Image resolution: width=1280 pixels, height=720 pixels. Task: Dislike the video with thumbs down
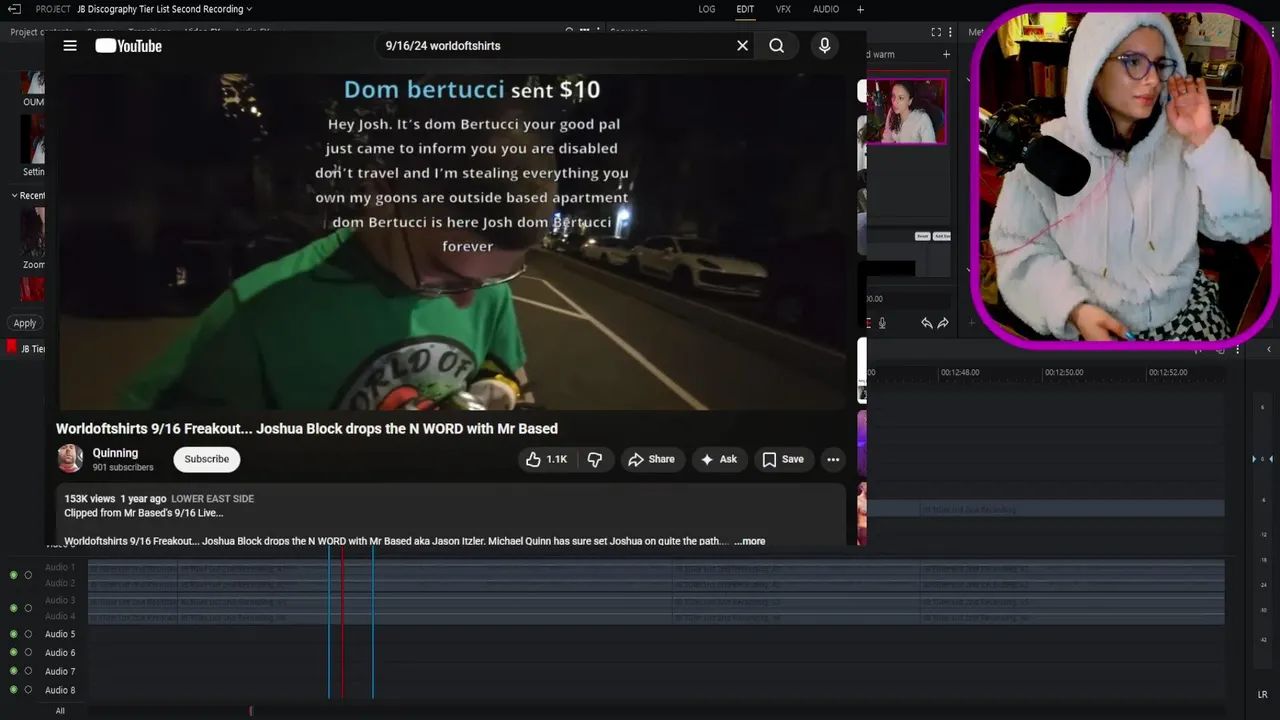click(595, 459)
